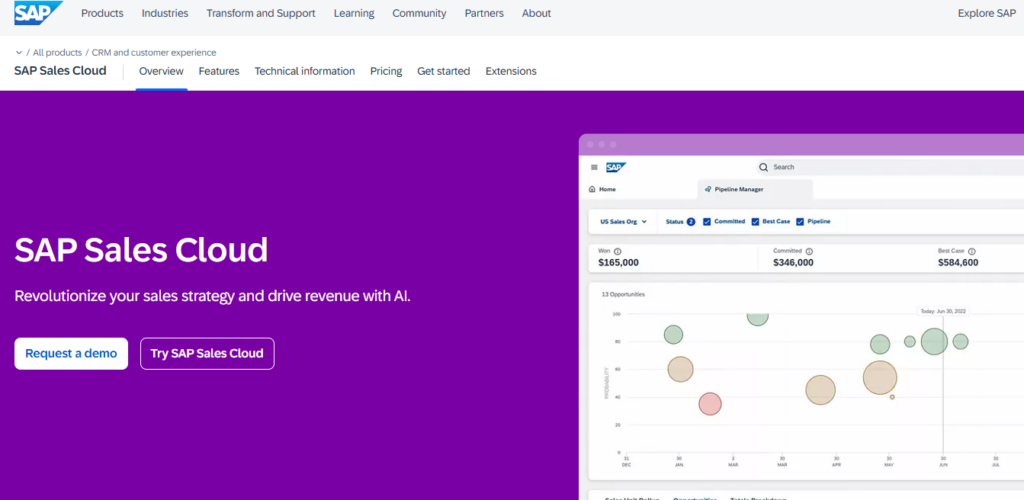Viewport: 1024px width, 500px height.
Task: Expand the breadcrumb chevron dropdown
Action: [18, 53]
